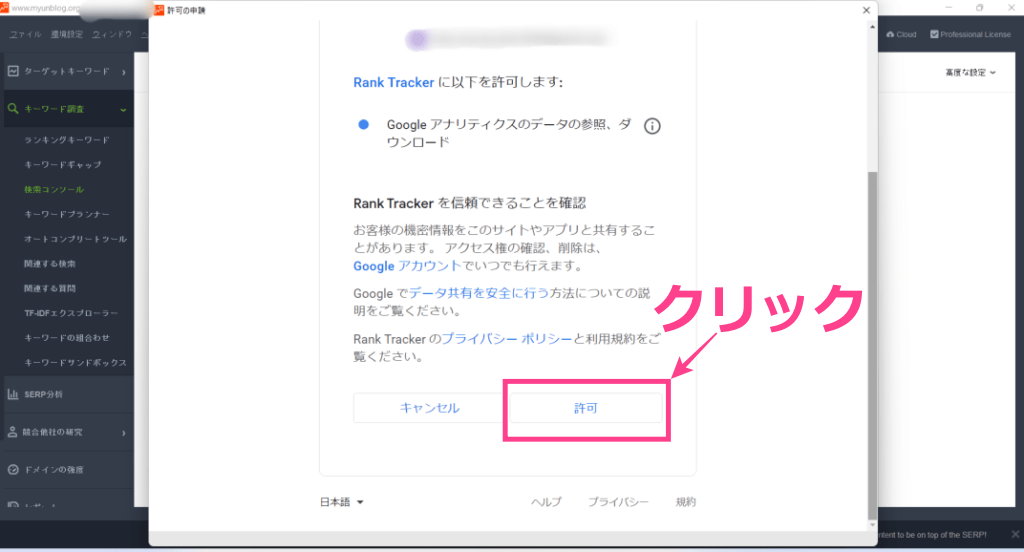The image size is (1024, 552).
Task: Open the SERP分析 section label
Action: click(x=44, y=395)
